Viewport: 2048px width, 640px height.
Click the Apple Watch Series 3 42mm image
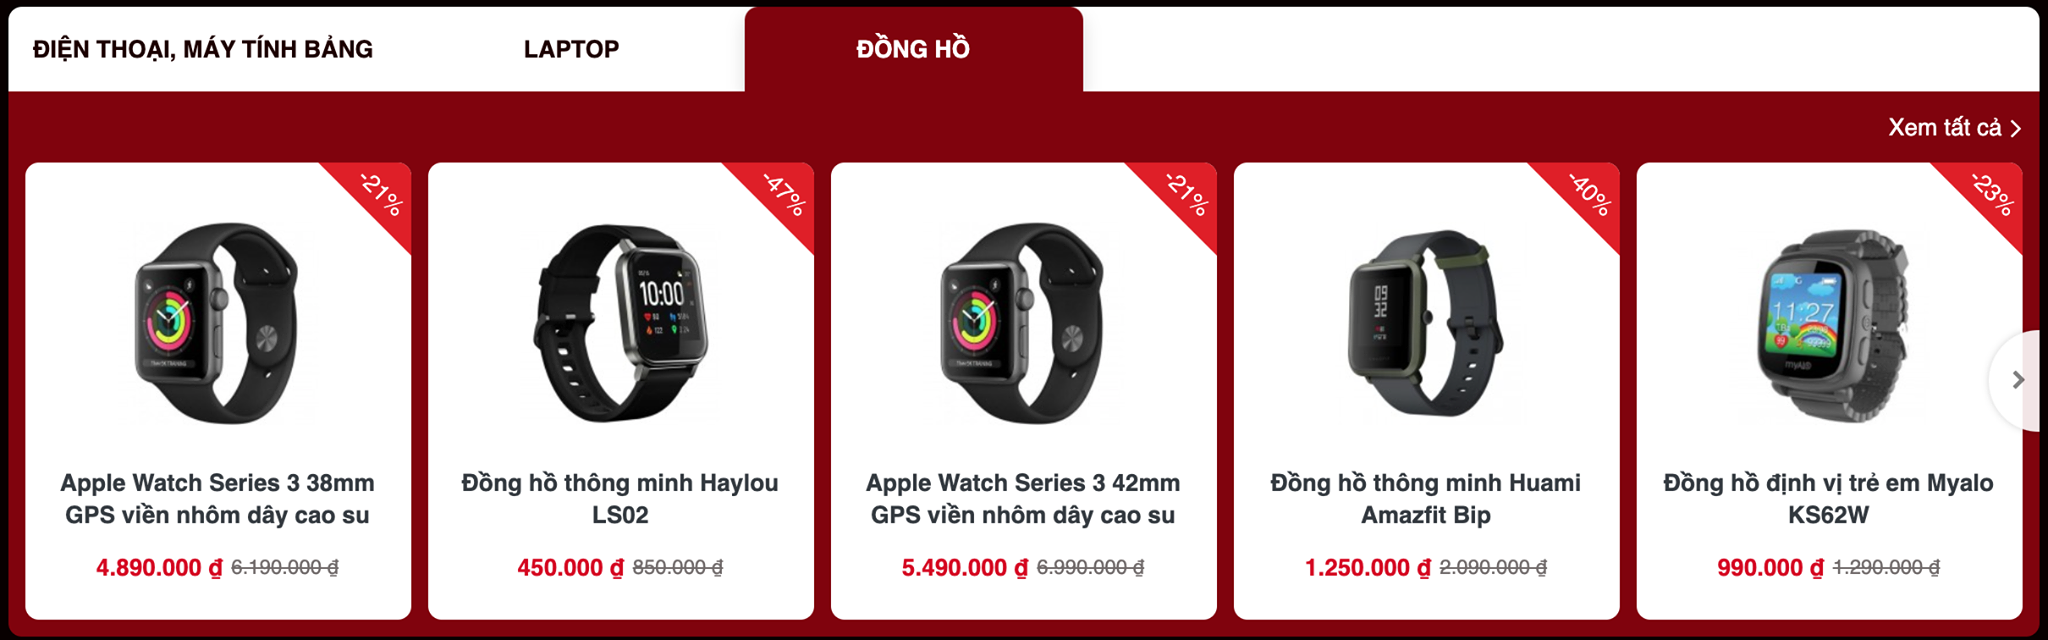point(1023,322)
